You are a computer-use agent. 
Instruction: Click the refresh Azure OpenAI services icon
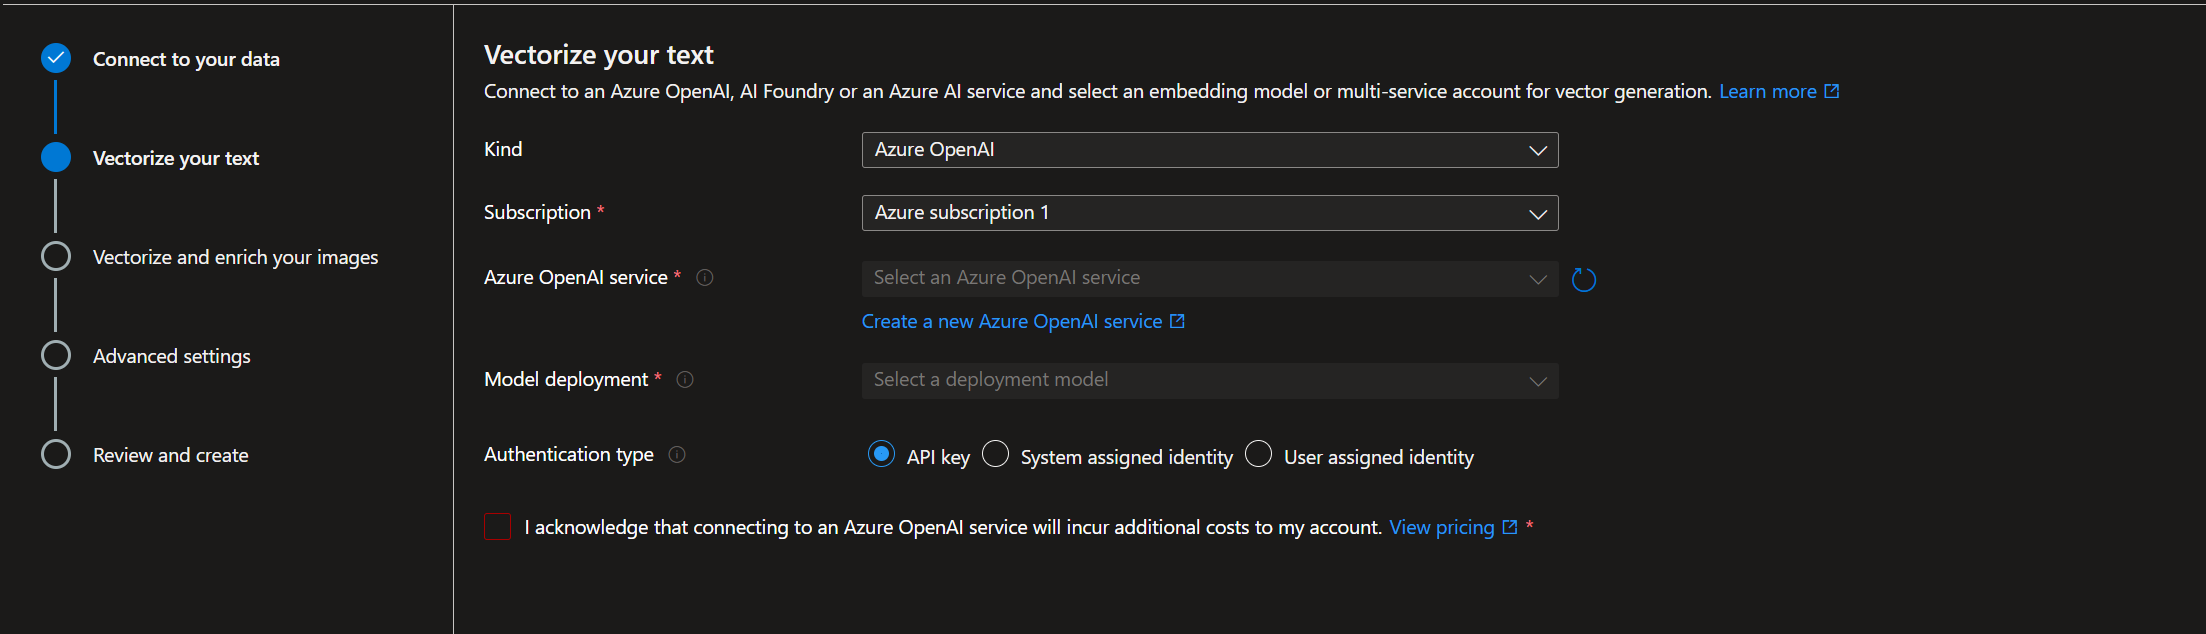click(x=1583, y=280)
